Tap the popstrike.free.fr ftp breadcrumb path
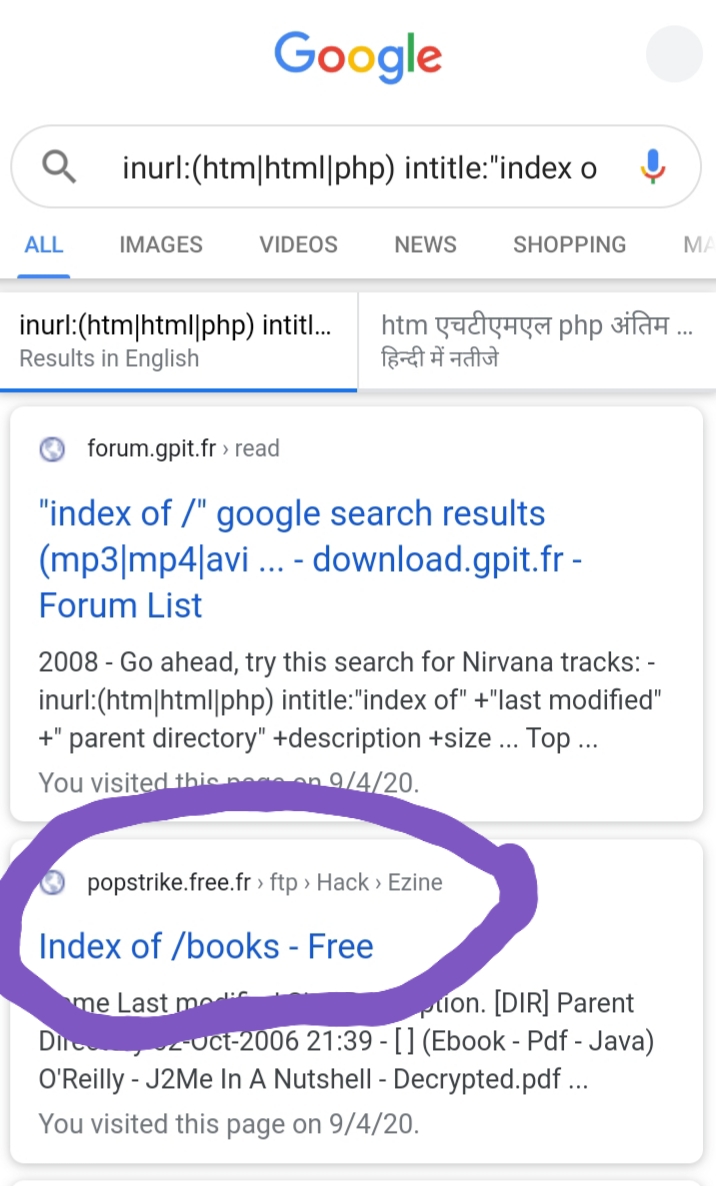The height and width of the screenshot is (1186, 716). (265, 882)
